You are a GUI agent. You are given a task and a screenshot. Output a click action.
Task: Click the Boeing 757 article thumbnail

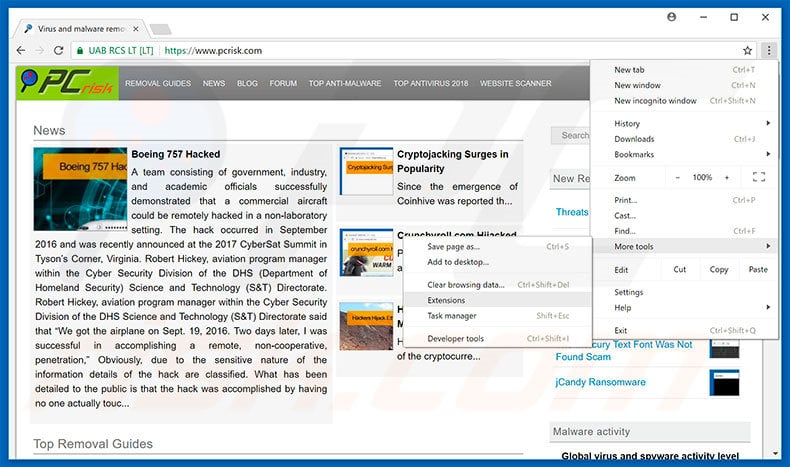(x=80, y=189)
